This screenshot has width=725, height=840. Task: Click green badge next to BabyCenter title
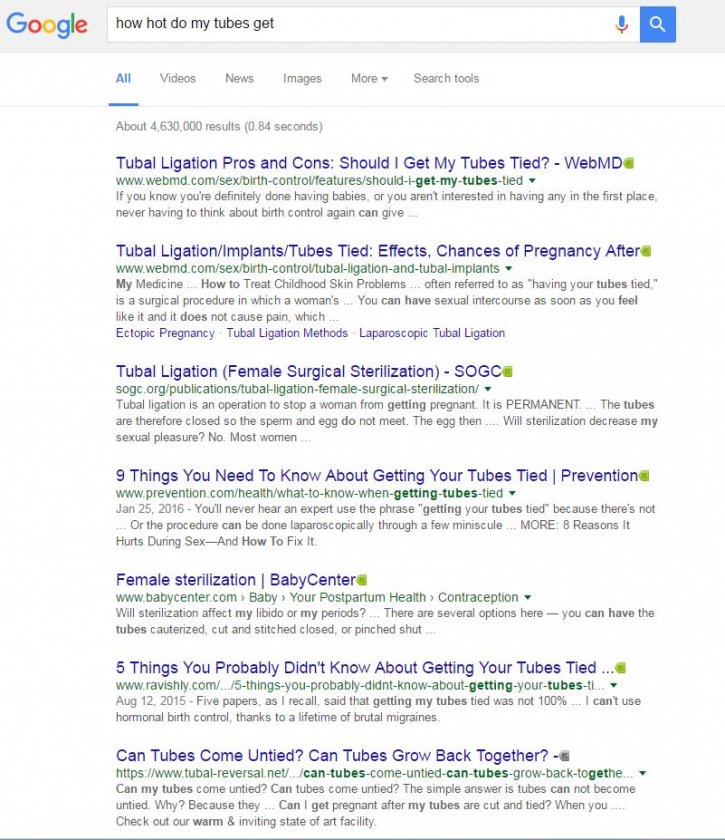coord(362,580)
